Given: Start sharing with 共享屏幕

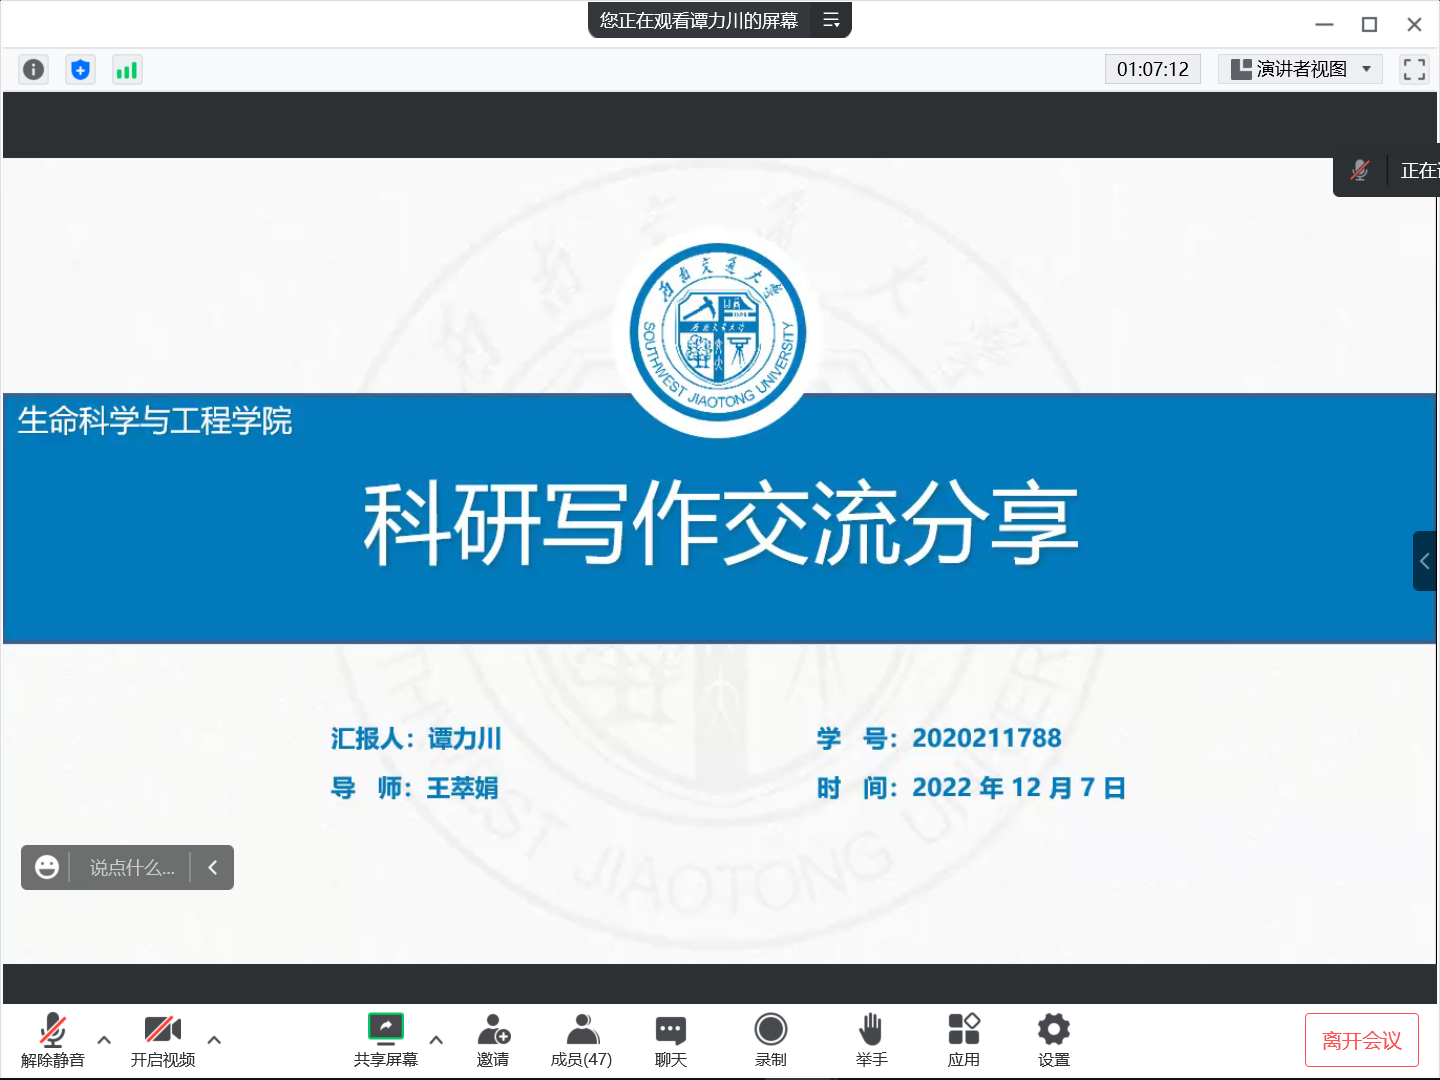Looking at the screenshot, I should click(385, 1040).
